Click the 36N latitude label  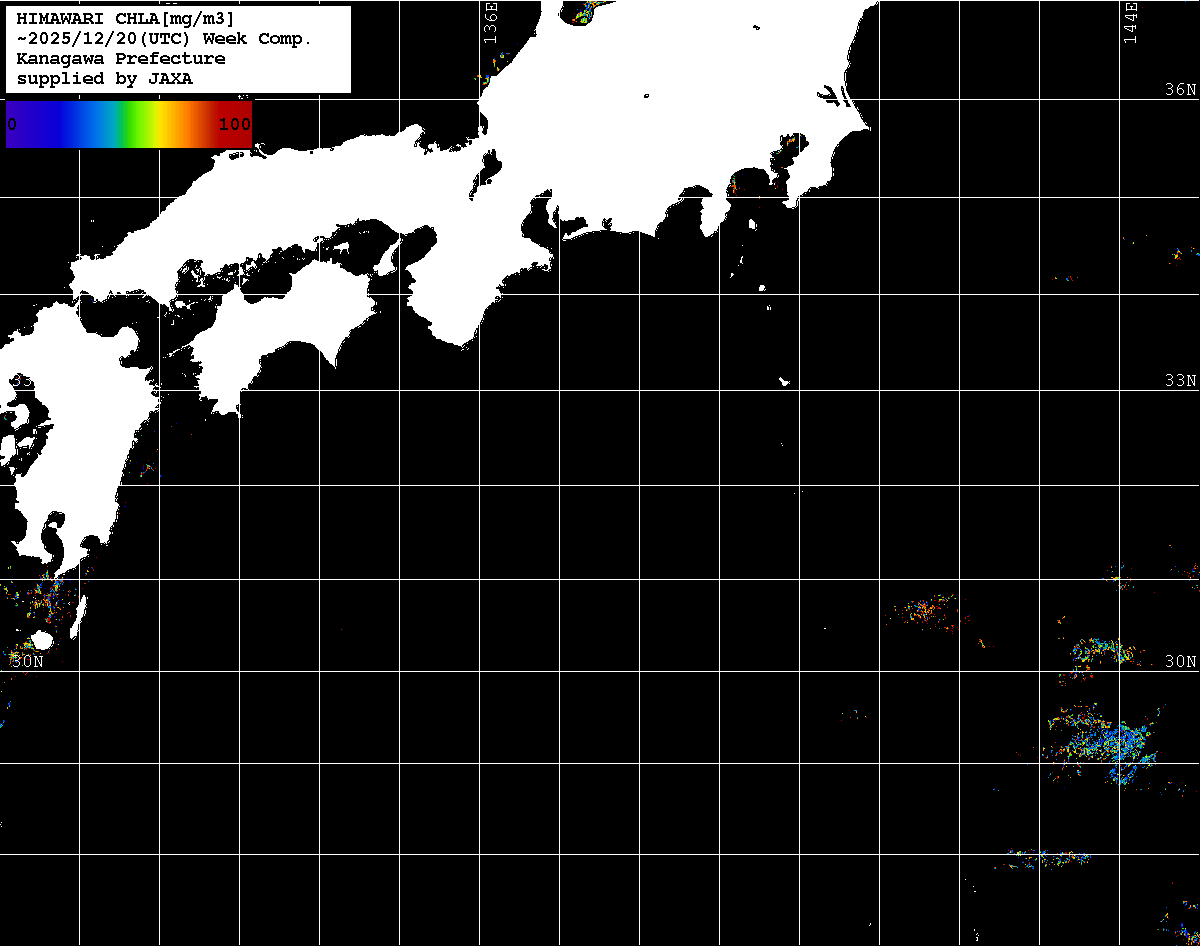1180,90
